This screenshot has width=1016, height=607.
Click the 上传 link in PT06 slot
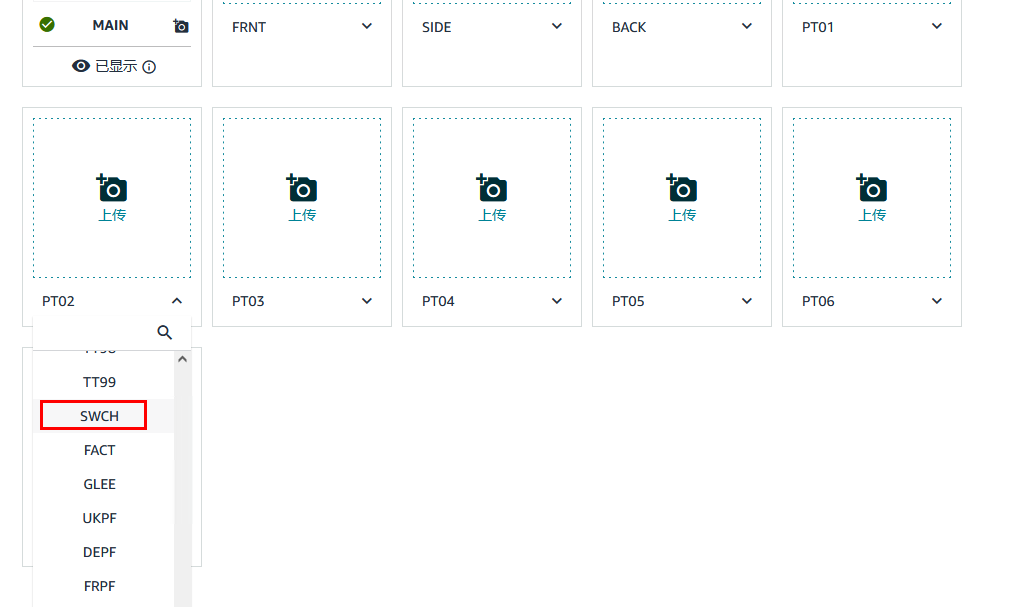872,215
